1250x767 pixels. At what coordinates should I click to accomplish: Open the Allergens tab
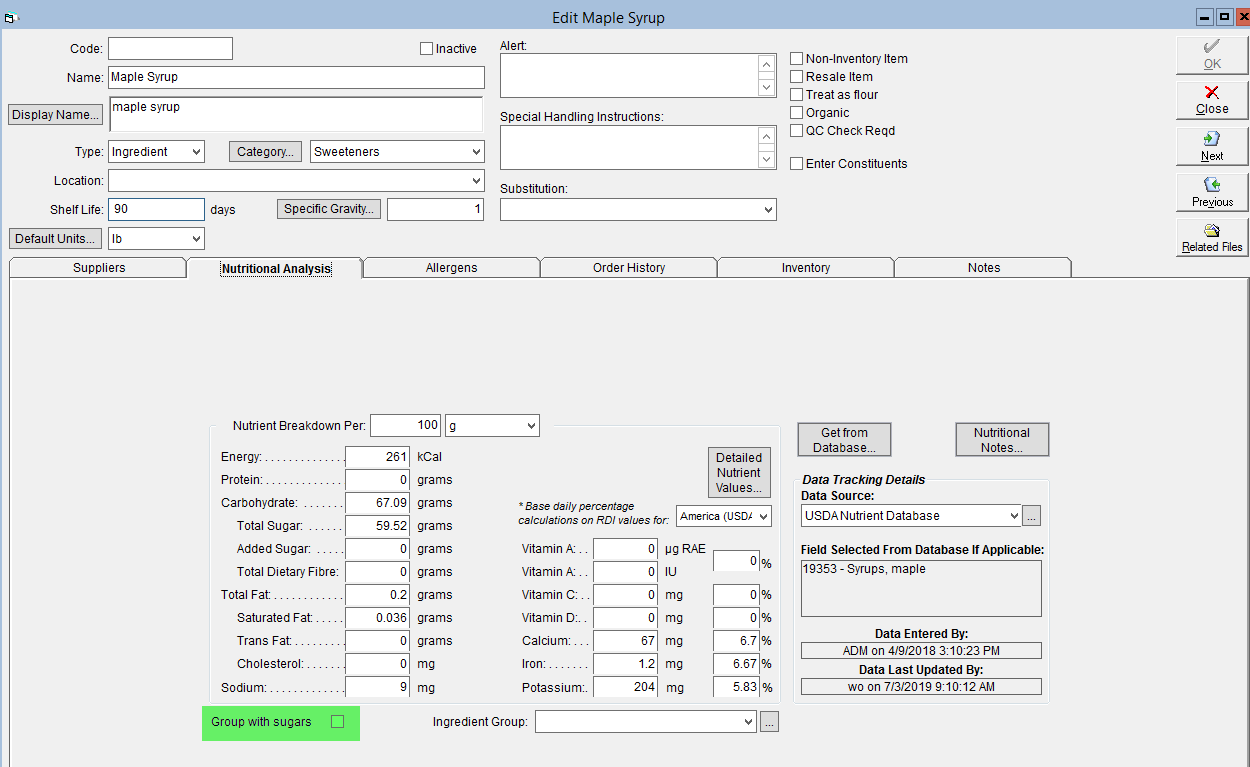click(x=452, y=268)
